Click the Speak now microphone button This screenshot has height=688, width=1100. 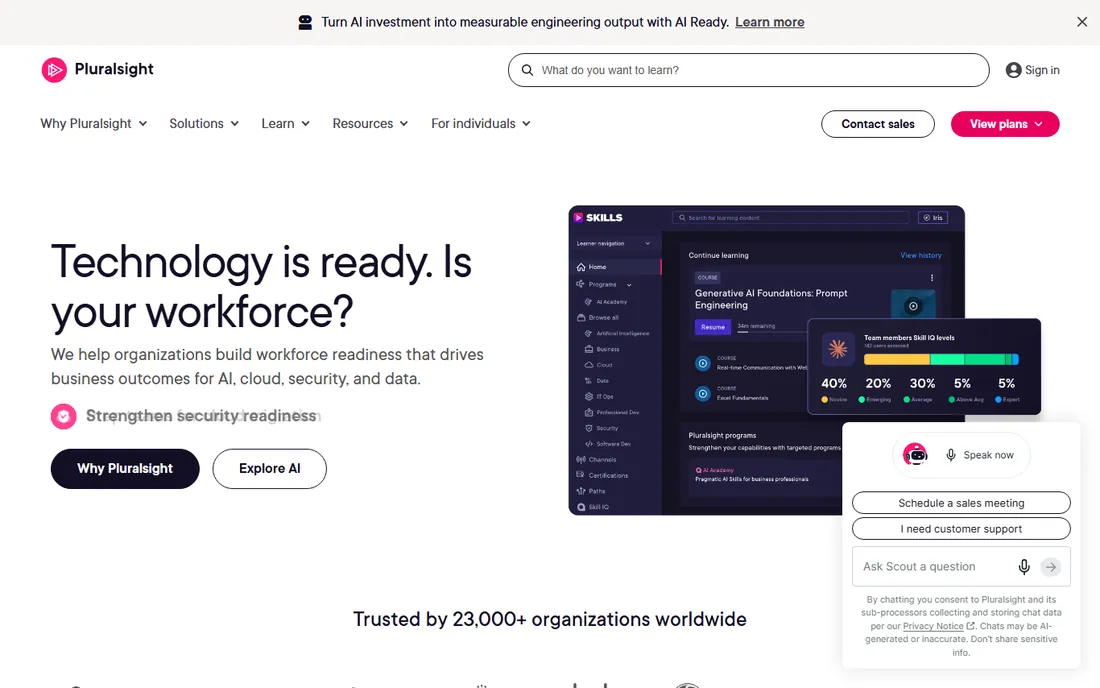[x=980, y=455]
